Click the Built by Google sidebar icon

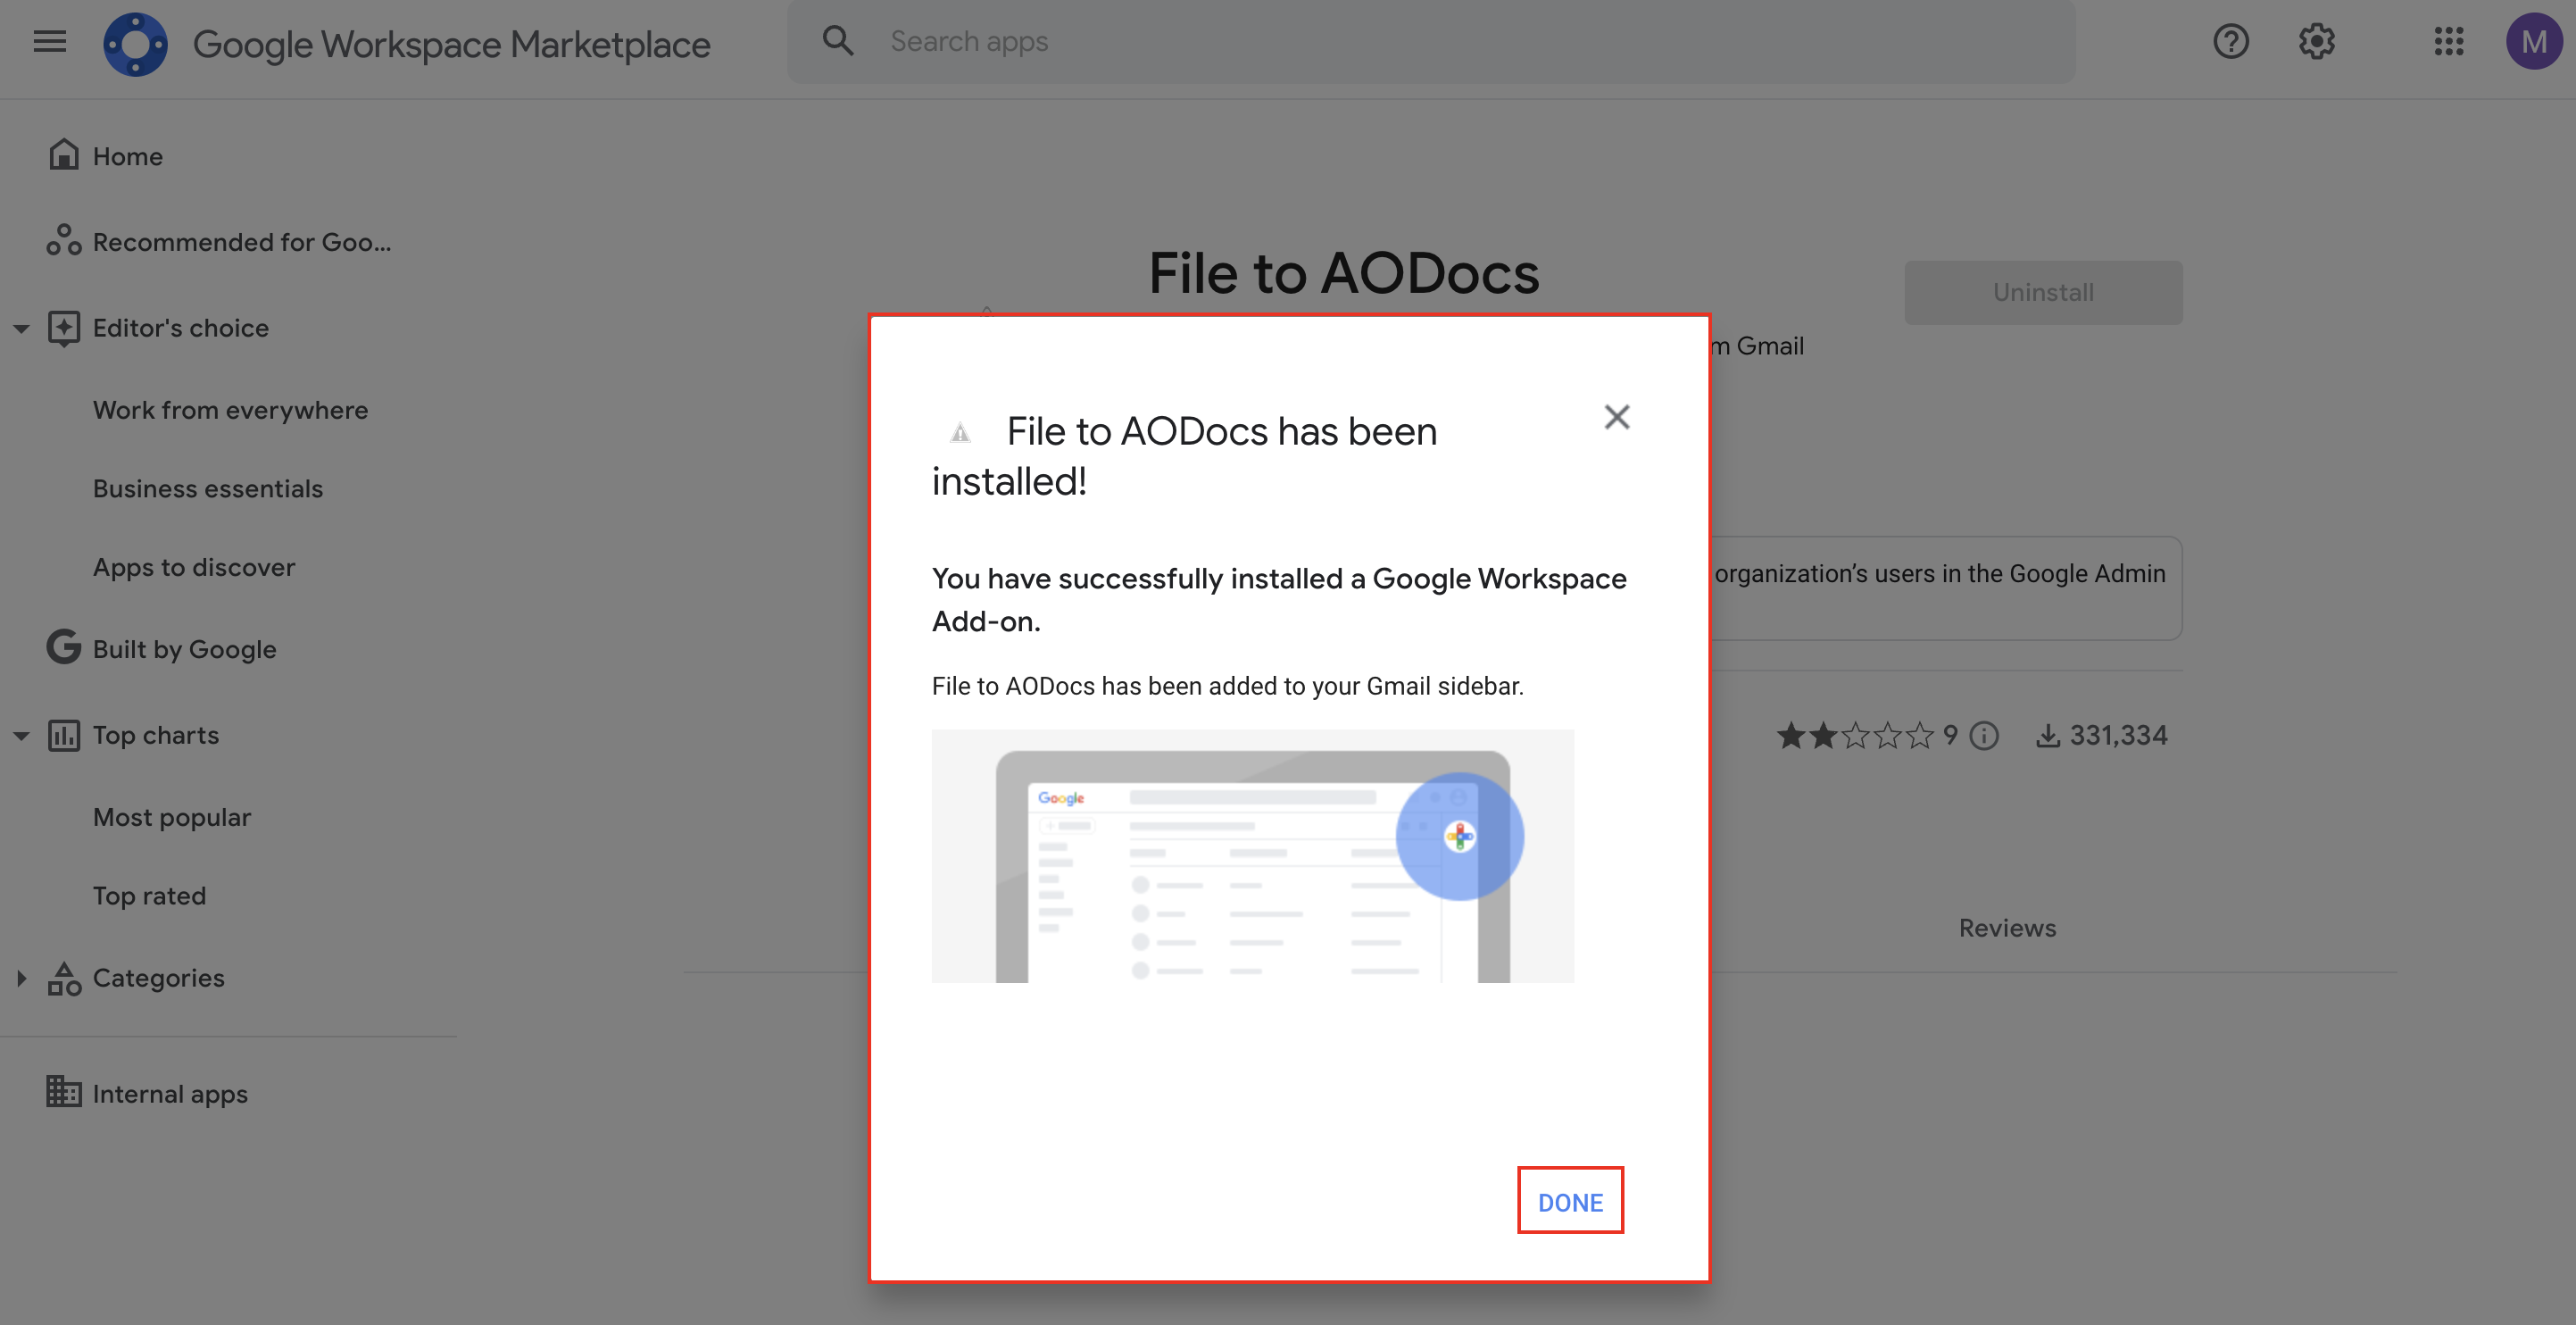click(63, 647)
